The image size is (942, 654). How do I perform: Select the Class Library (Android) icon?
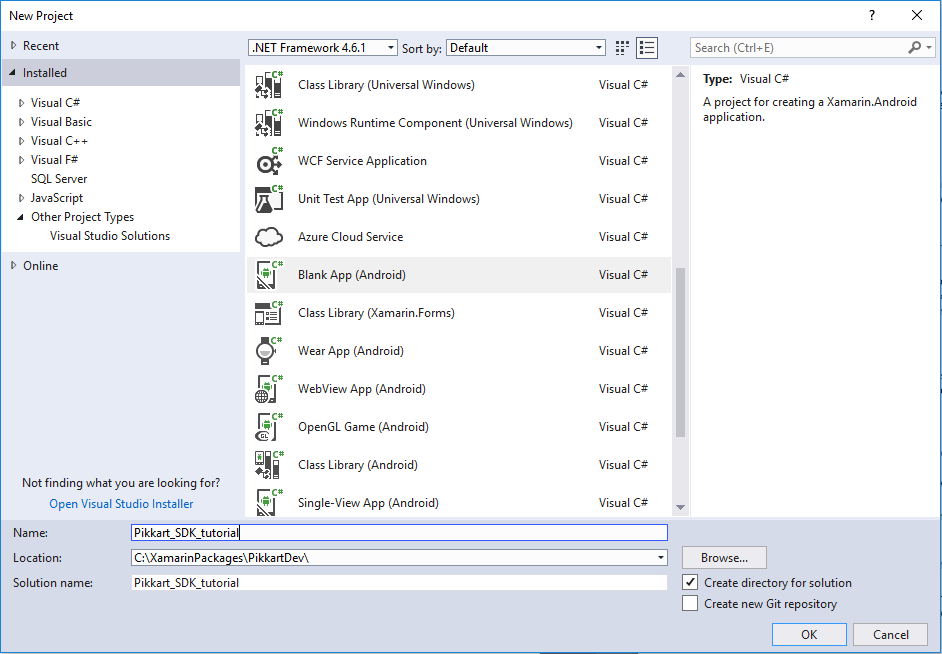[x=269, y=465]
